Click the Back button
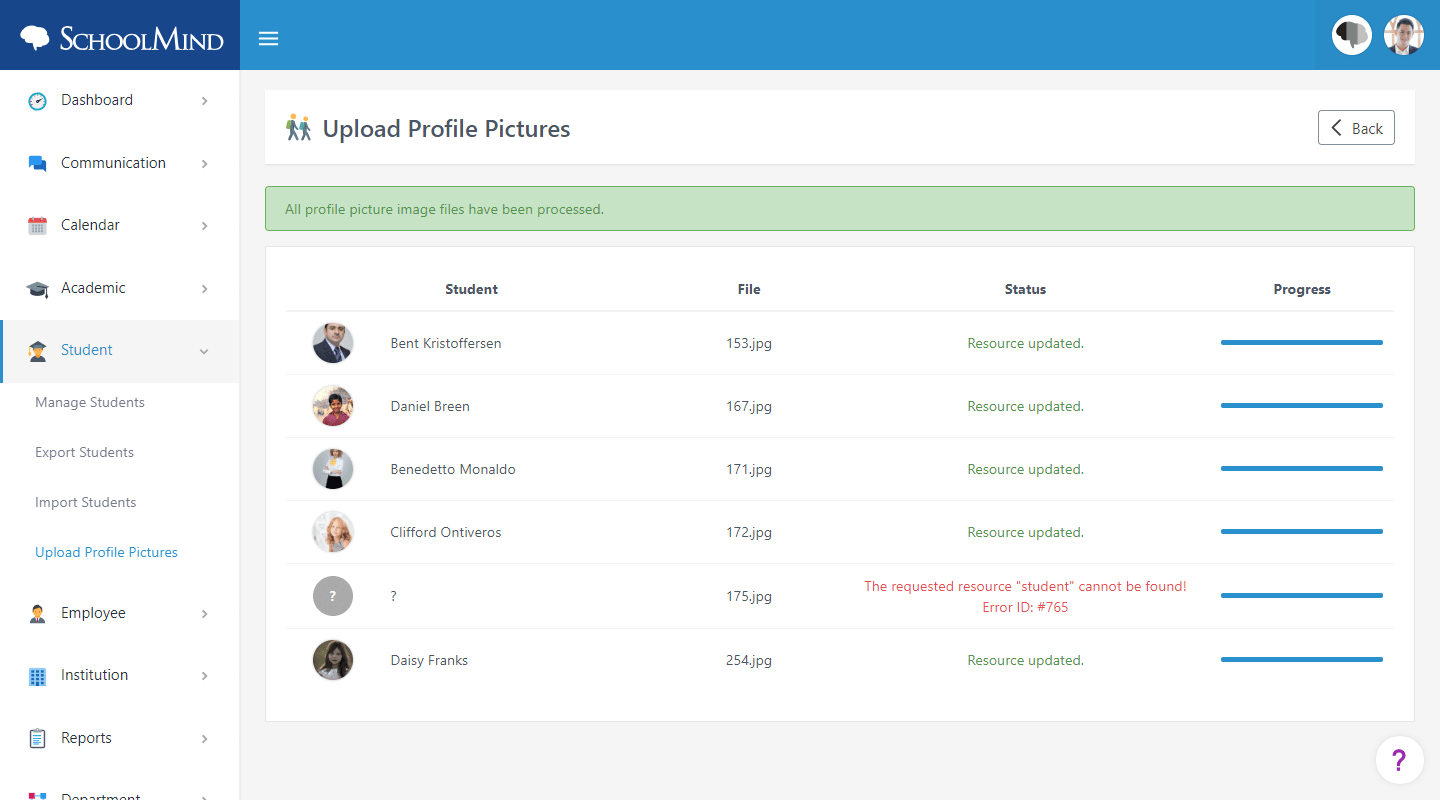 (1356, 128)
